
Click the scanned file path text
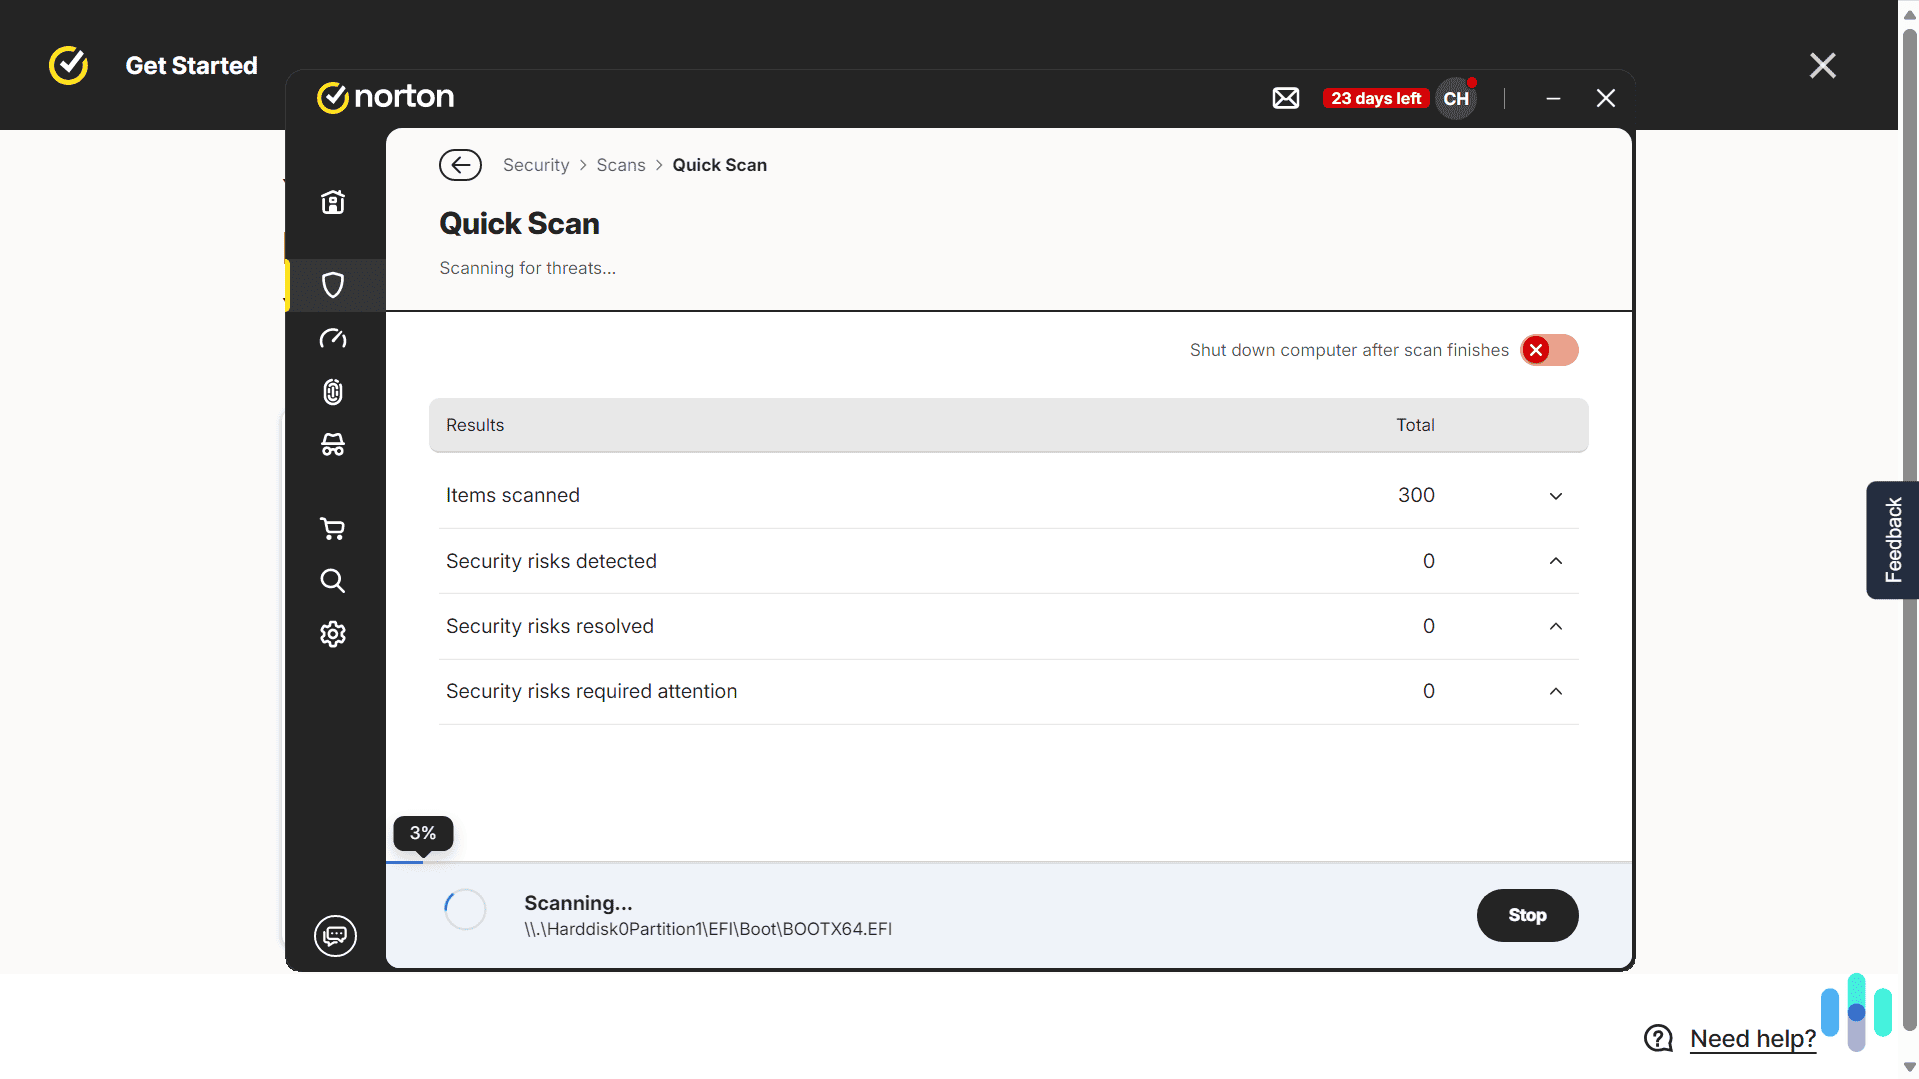pyautogui.click(x=708, y=929)
